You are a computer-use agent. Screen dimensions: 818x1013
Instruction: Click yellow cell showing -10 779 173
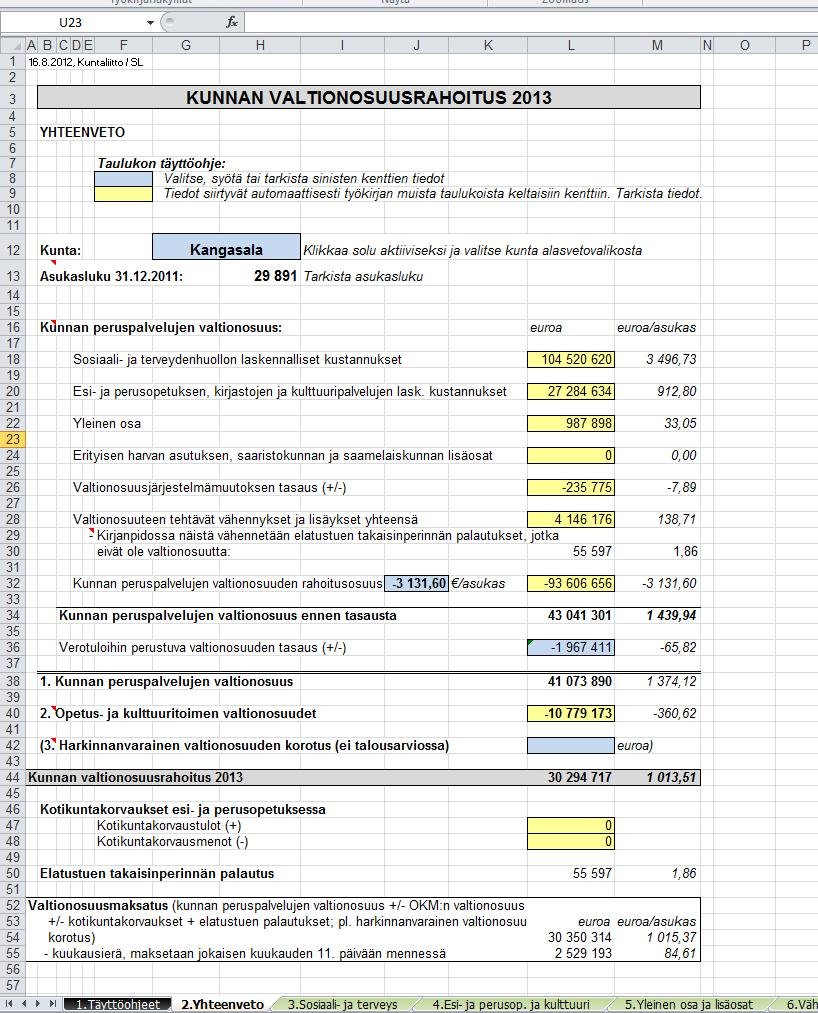[x=571, y=713]
